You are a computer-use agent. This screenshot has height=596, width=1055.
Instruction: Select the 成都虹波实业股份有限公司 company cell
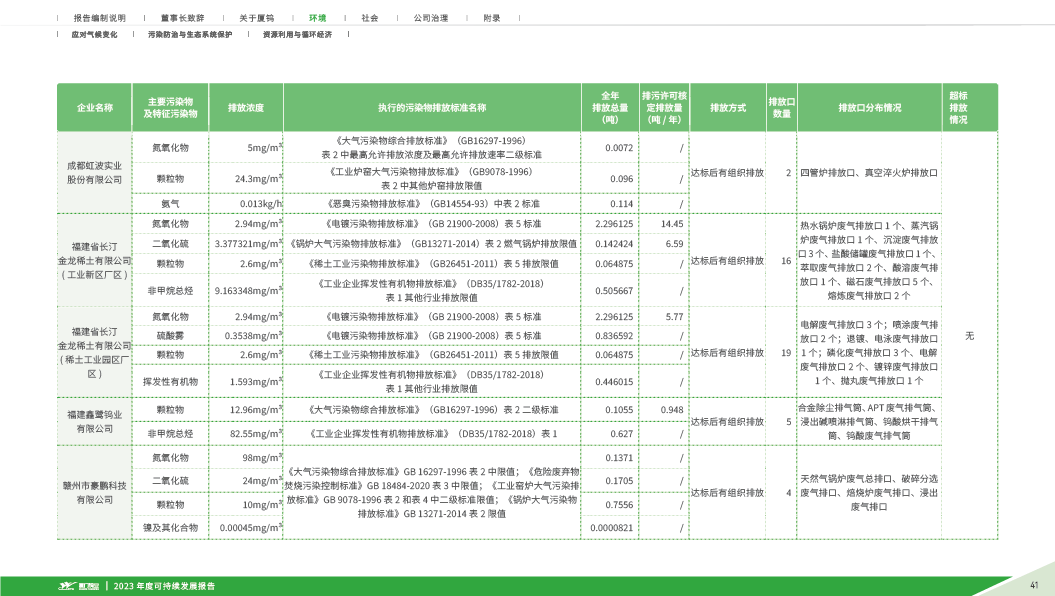click(x=95, y=172)
